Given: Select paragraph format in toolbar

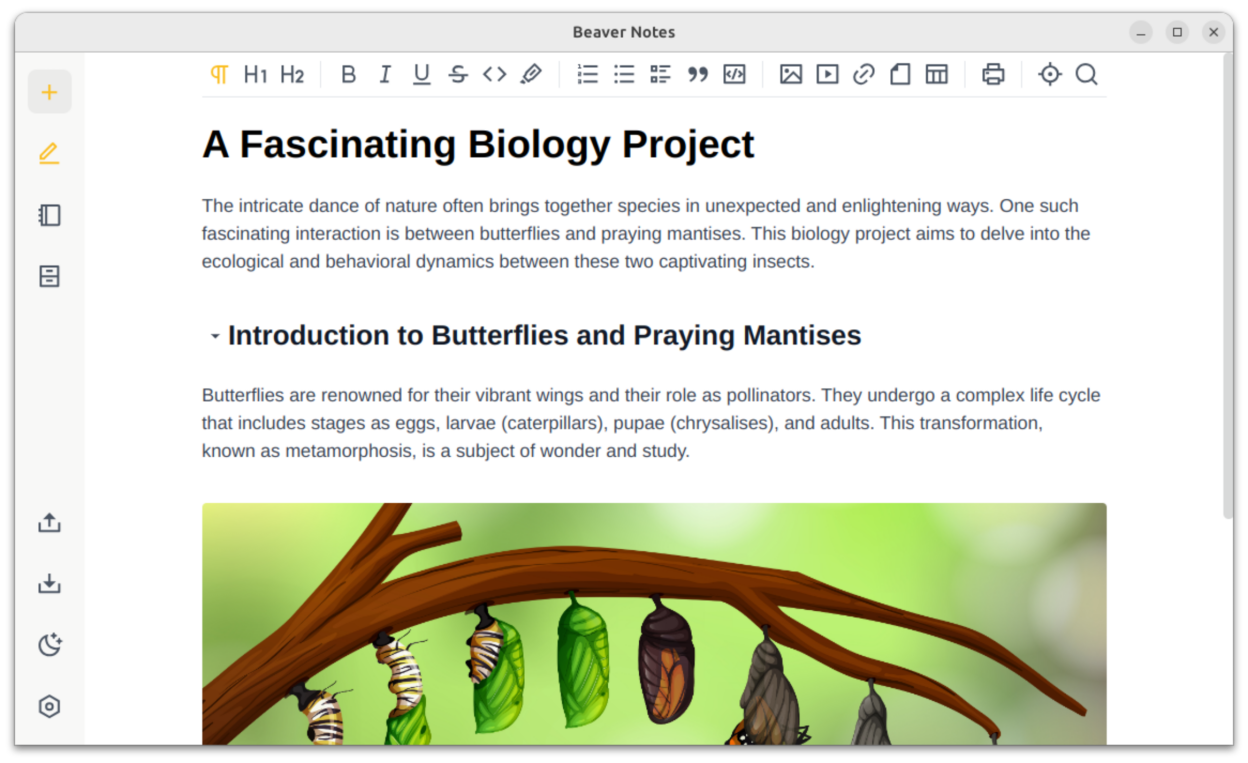Looking at the screenshot, I should (219, 74).
